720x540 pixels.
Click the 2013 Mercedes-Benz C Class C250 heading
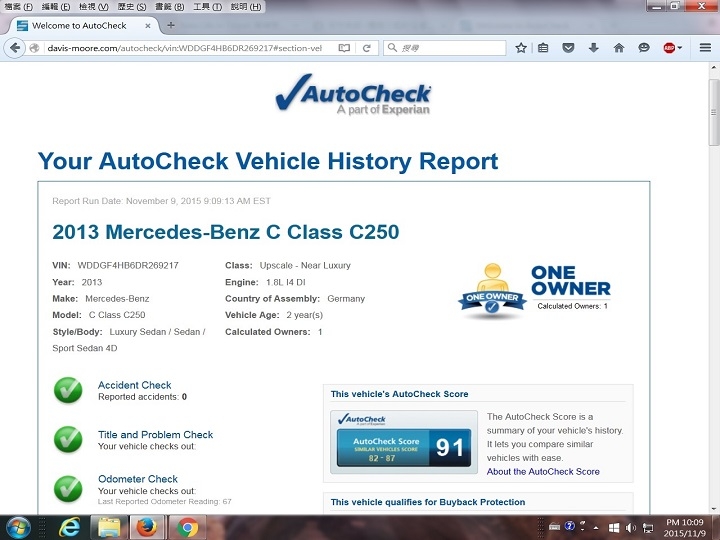click(225, 232)
